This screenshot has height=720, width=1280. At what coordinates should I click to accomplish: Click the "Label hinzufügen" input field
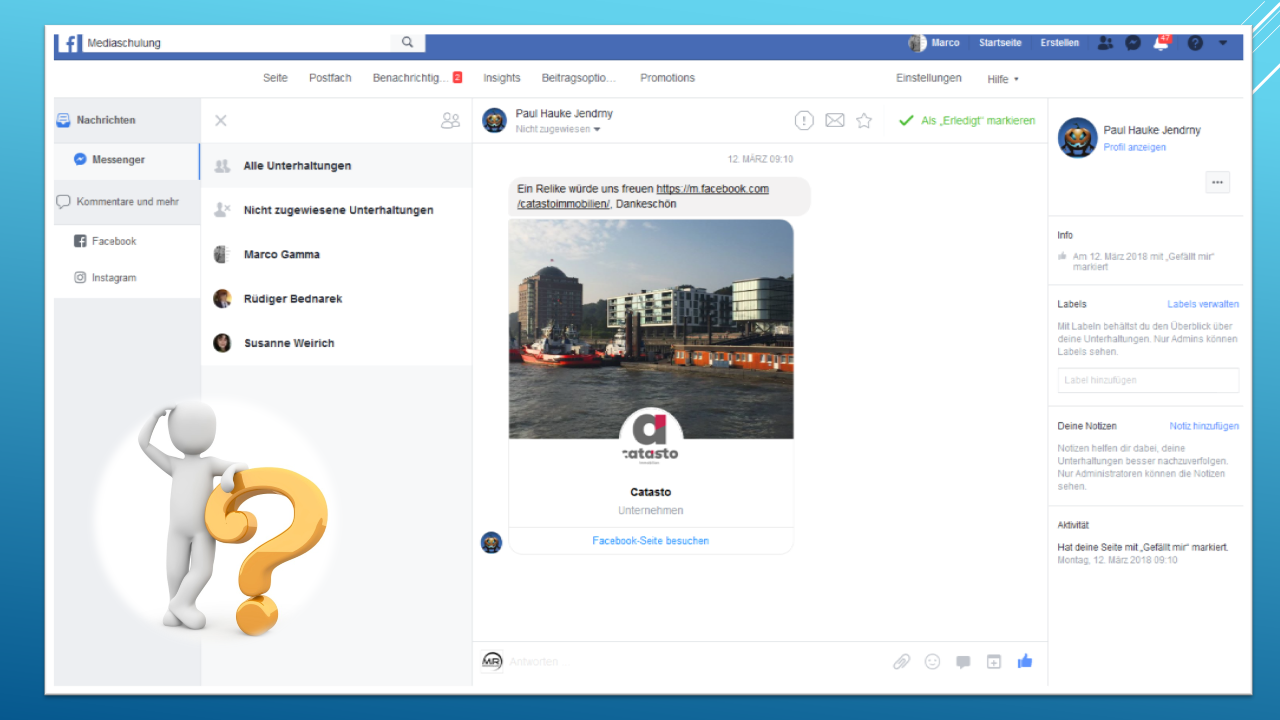pyautogui.click(x=1148, y=380)
